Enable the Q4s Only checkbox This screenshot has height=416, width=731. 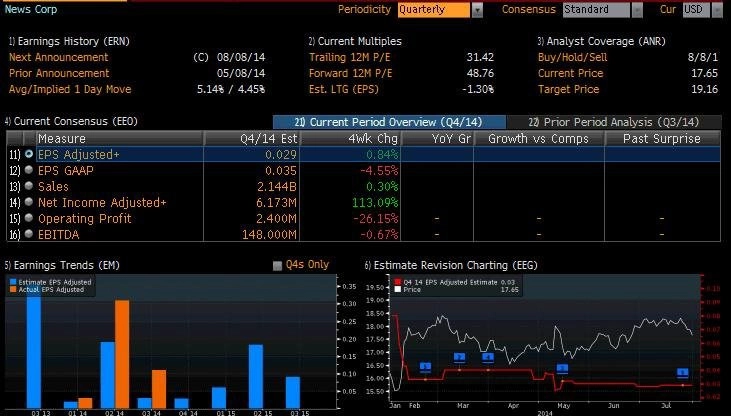click(x=277, y=265)
